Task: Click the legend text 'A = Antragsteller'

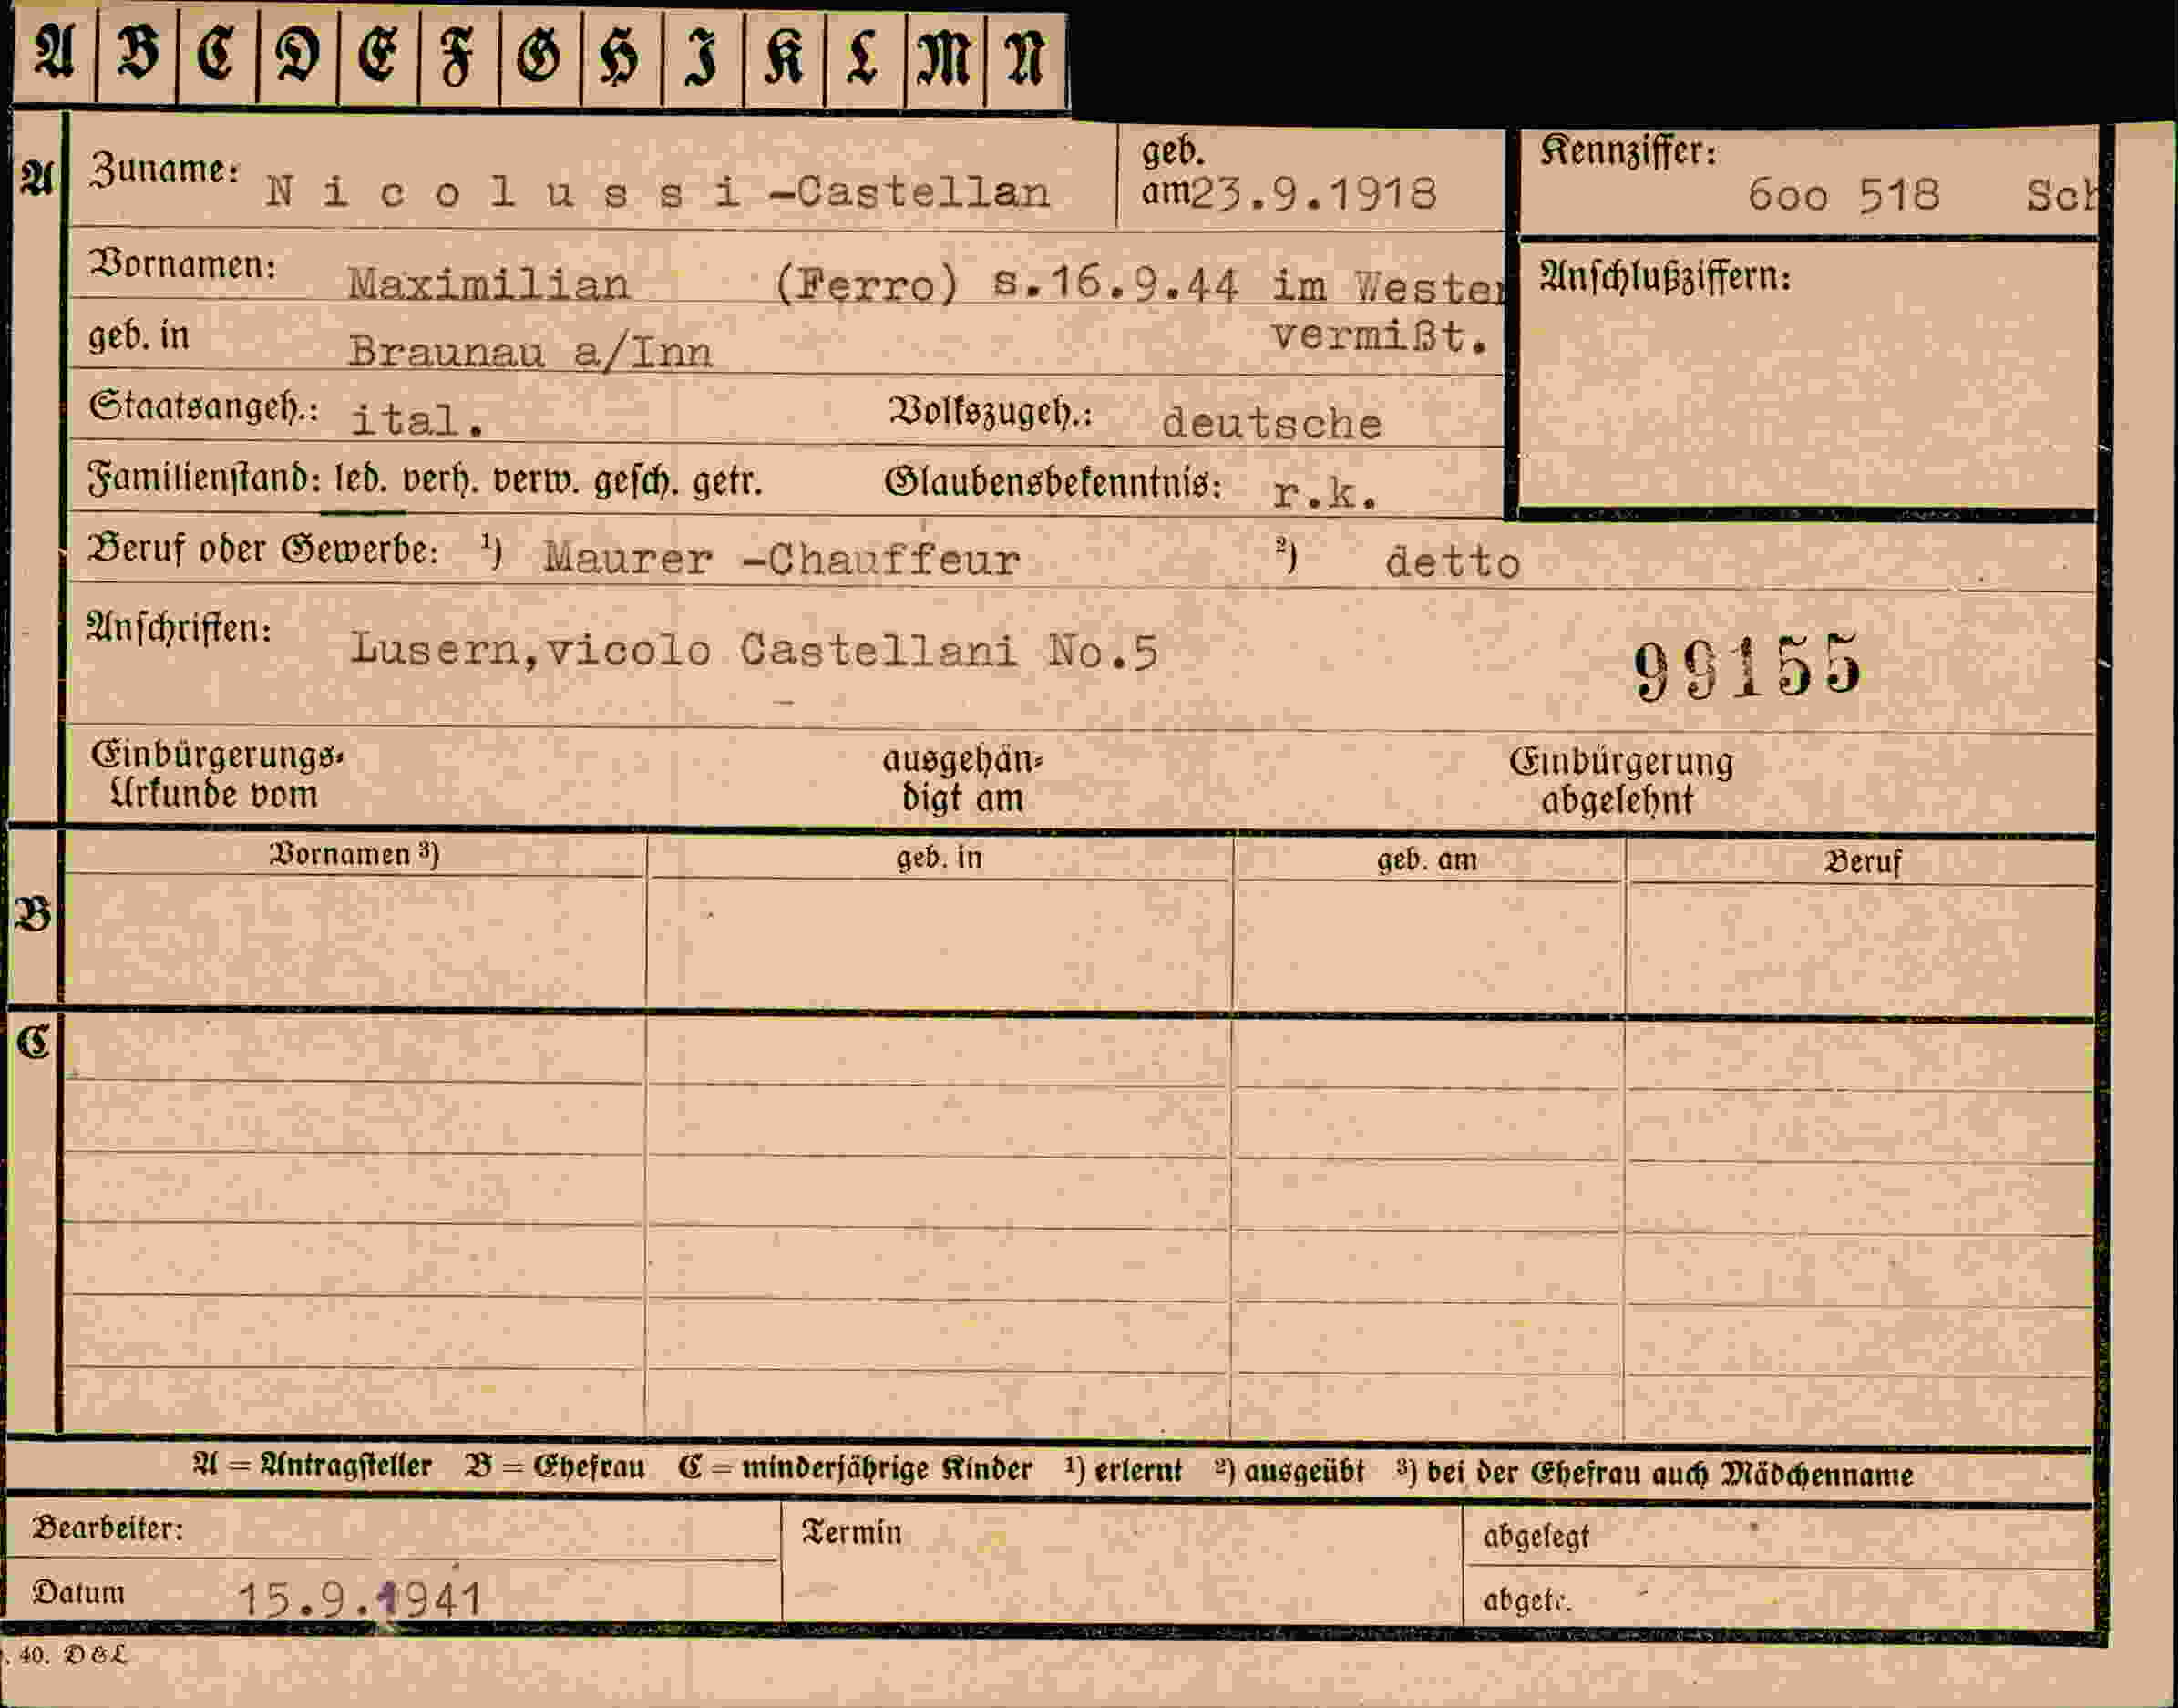Action: pyautogui.click(x=312, y=1467)
